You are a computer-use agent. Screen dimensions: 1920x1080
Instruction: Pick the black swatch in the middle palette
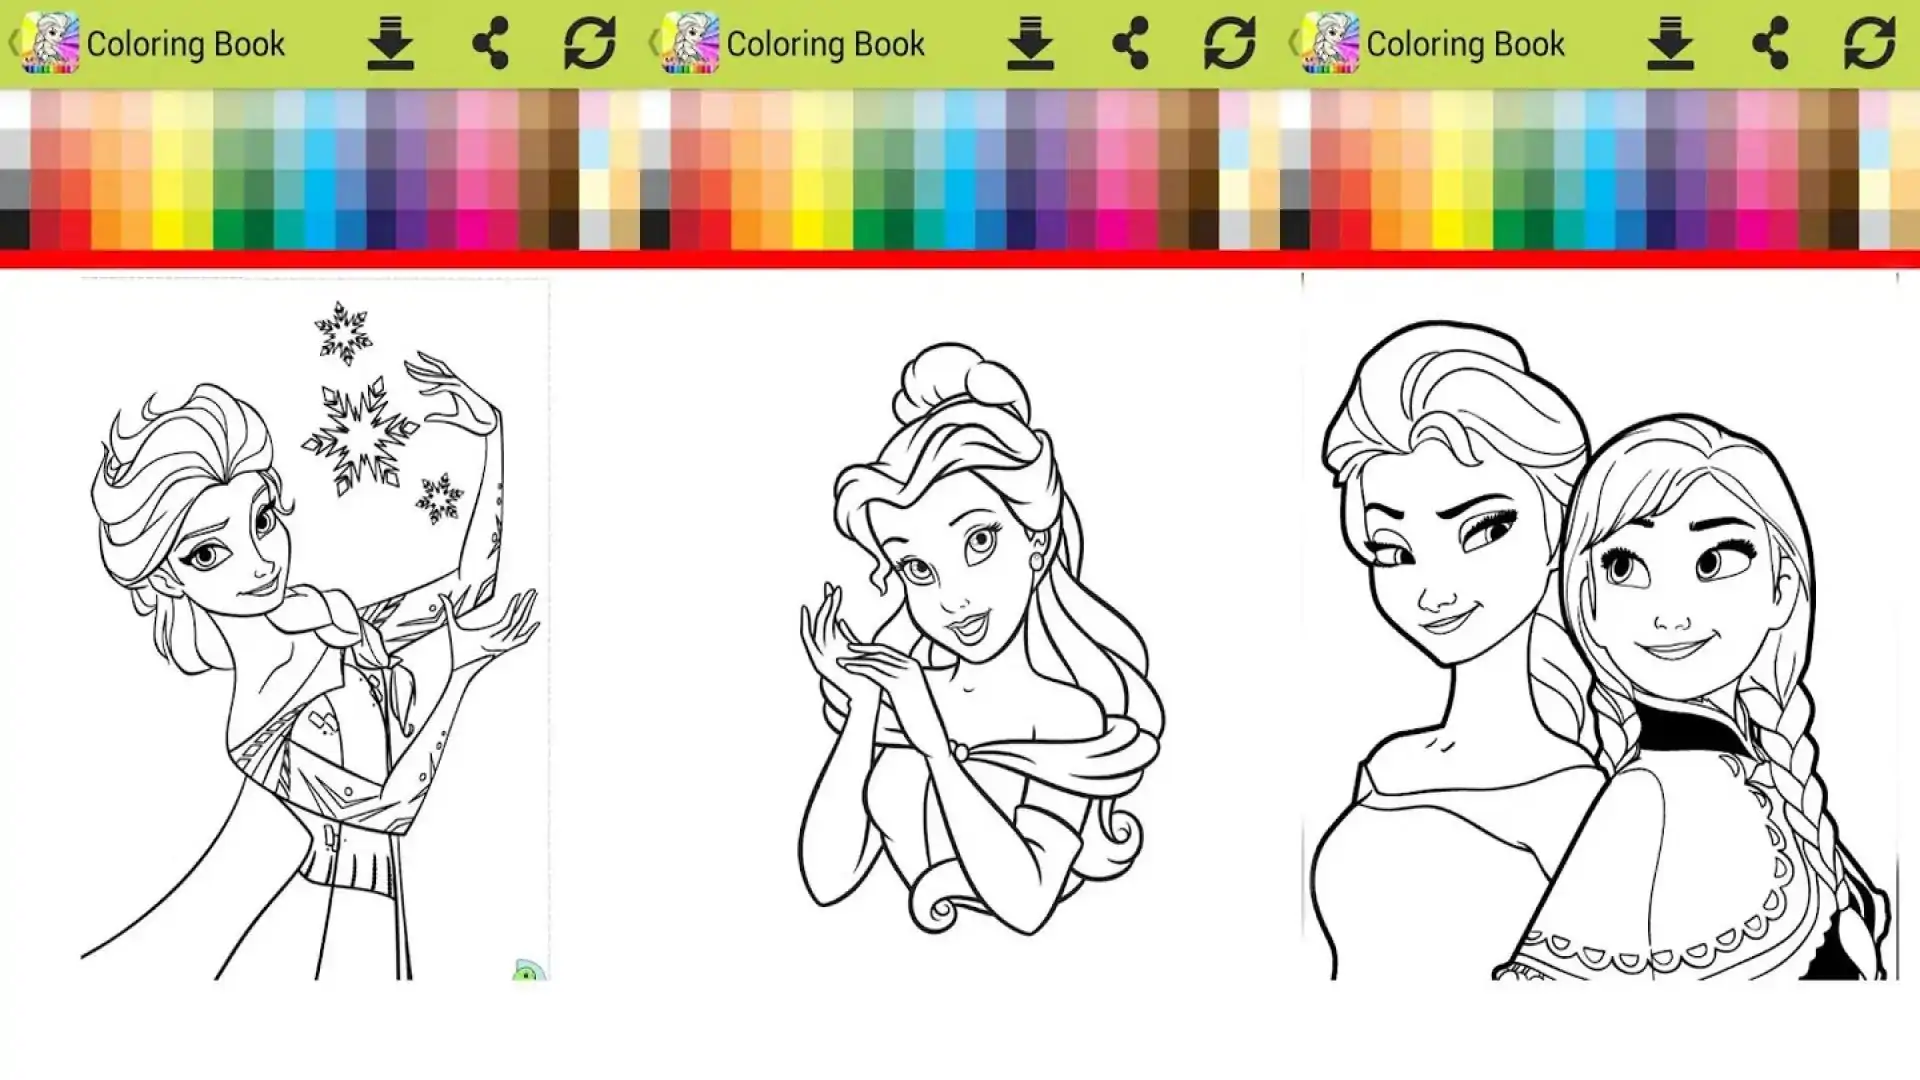click(x=655, y=229)
